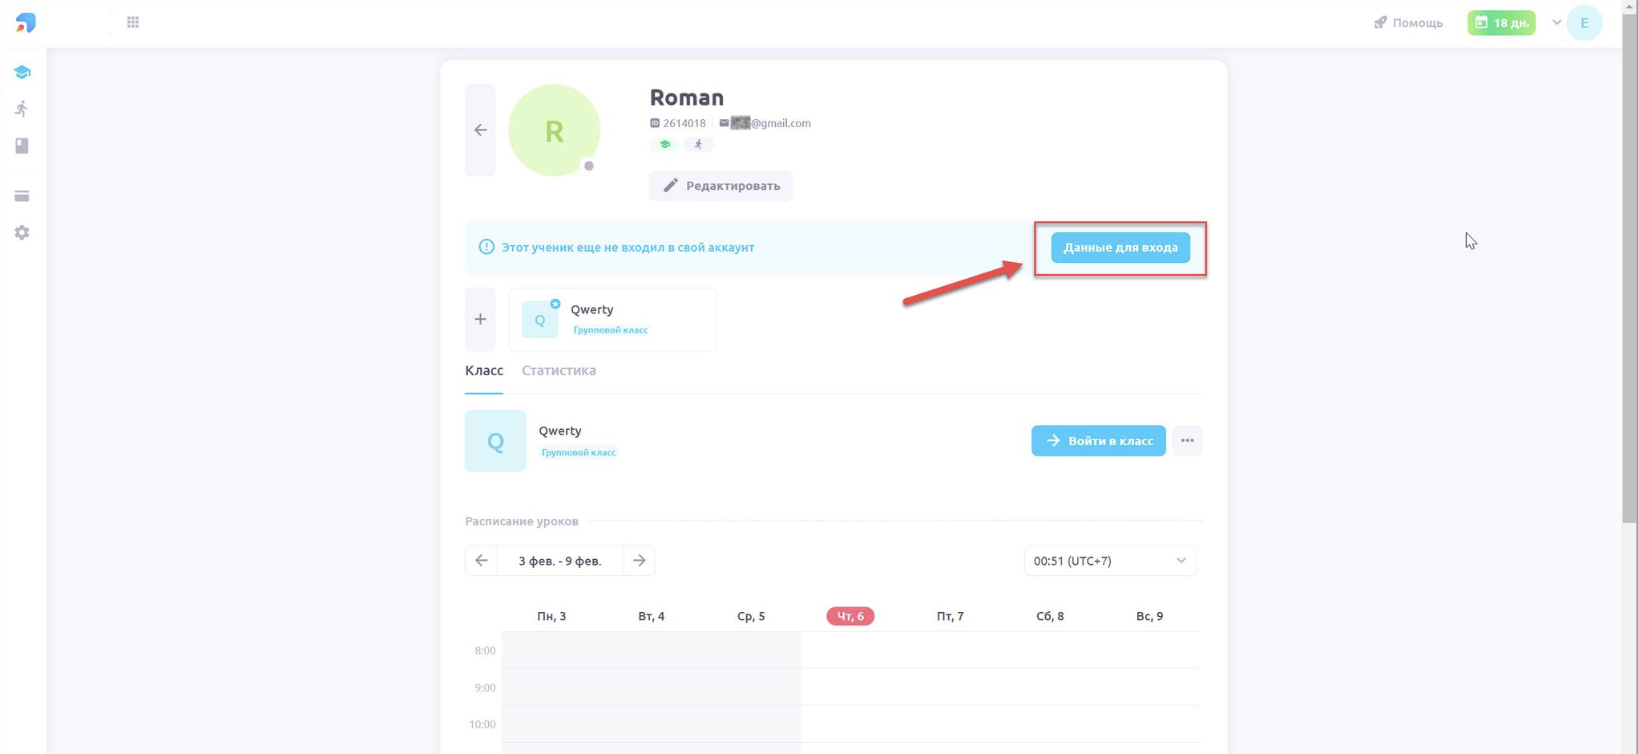Open the three-dots menu for Qwerty class
The height and width of the screenshot is (754, 1638).
pos(1187,441)
